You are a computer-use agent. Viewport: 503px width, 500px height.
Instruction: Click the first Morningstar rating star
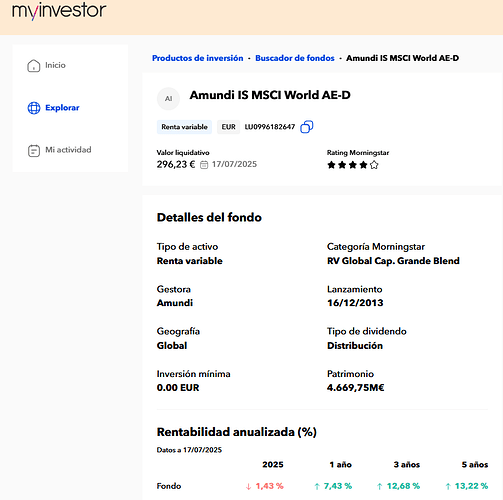click(331, 165)
